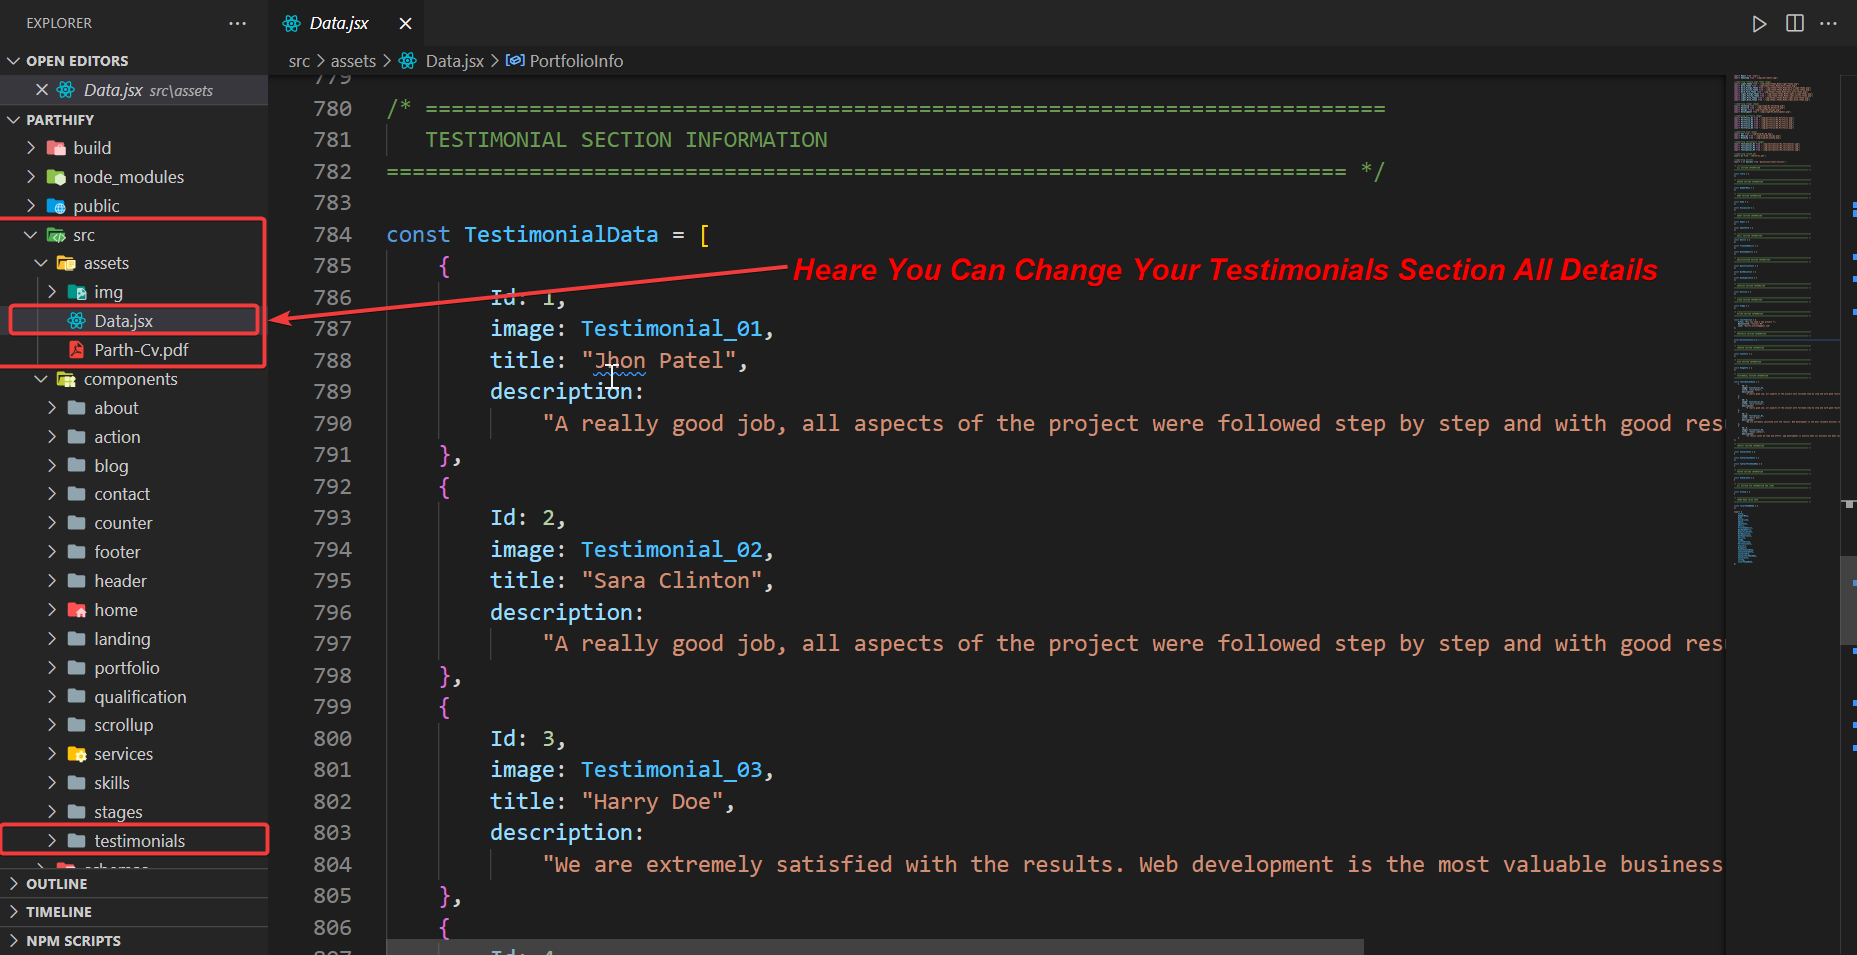Expand the NPM SCRIPTS section
The height and width of the screenshot is (955, 1857).
click(73, 941)
